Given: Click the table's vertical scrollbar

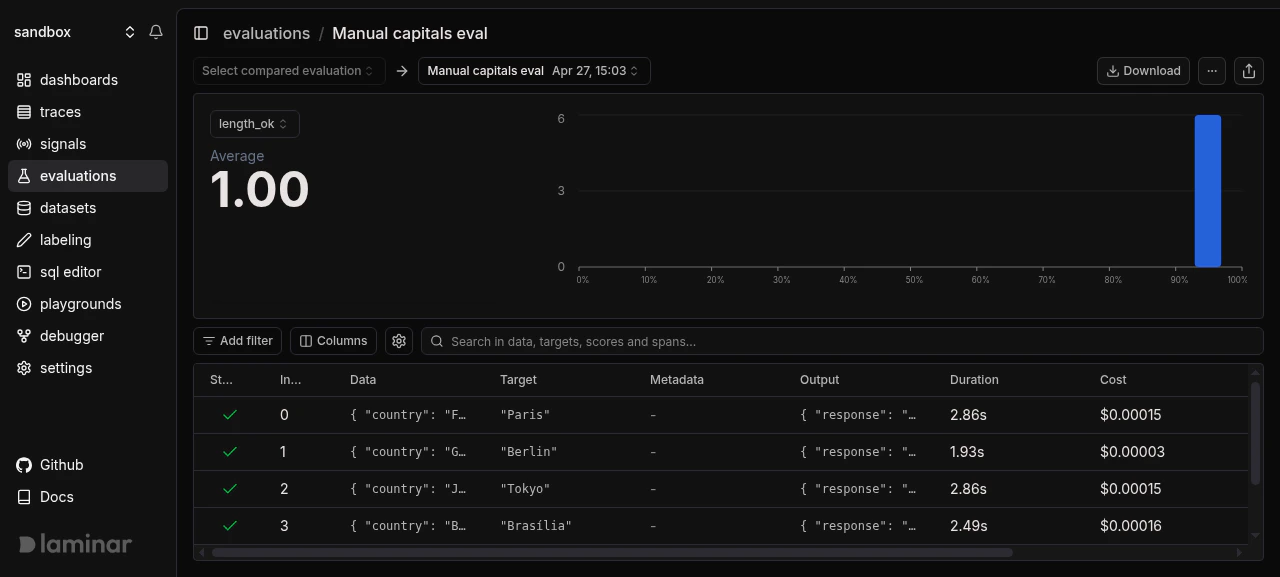Looking at the screenshot, I should (1256, 433).
